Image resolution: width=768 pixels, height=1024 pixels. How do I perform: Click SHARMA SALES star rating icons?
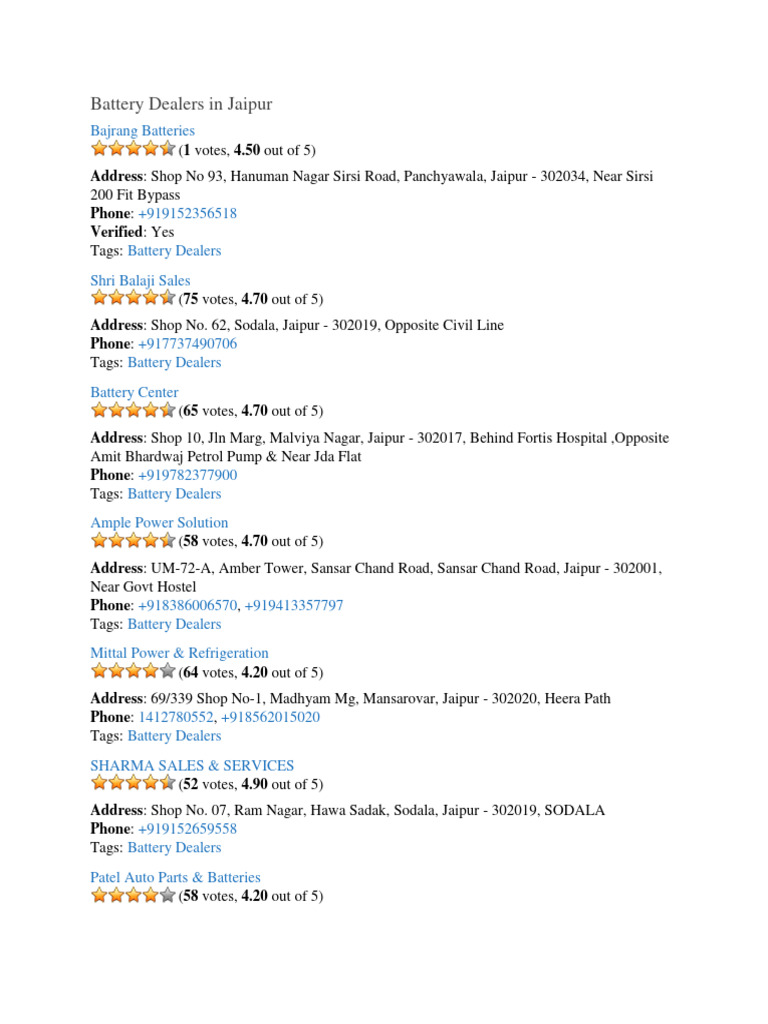[x=133, y=783]
